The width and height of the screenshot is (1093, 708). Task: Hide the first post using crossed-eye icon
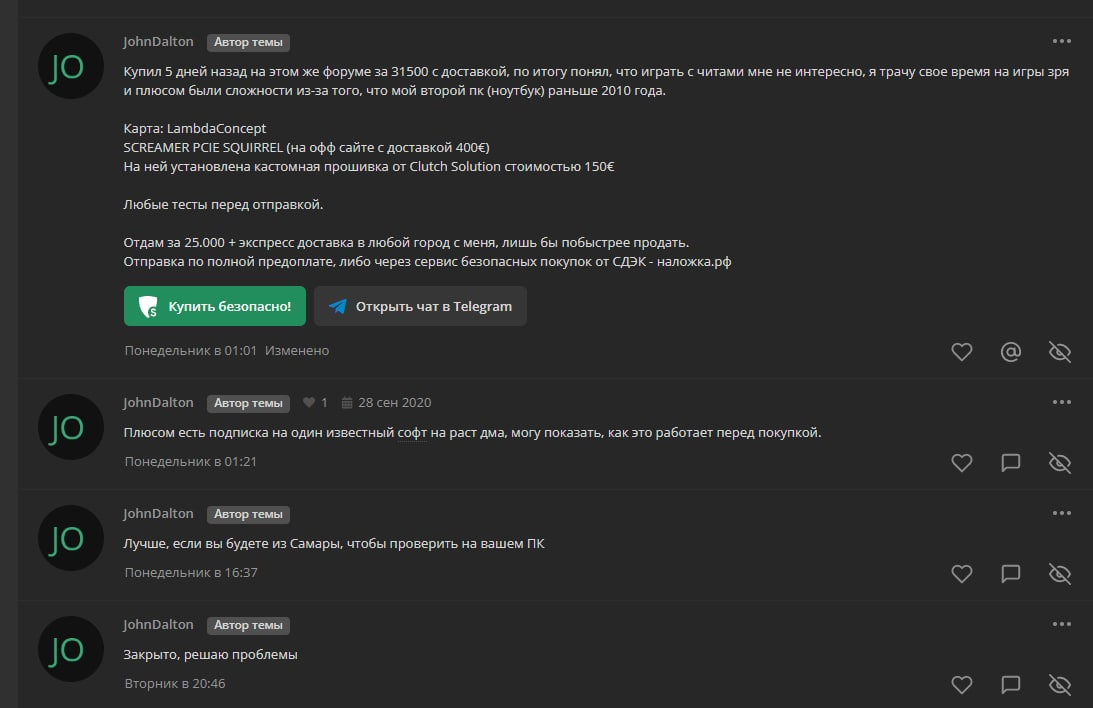coord(1060,352)
